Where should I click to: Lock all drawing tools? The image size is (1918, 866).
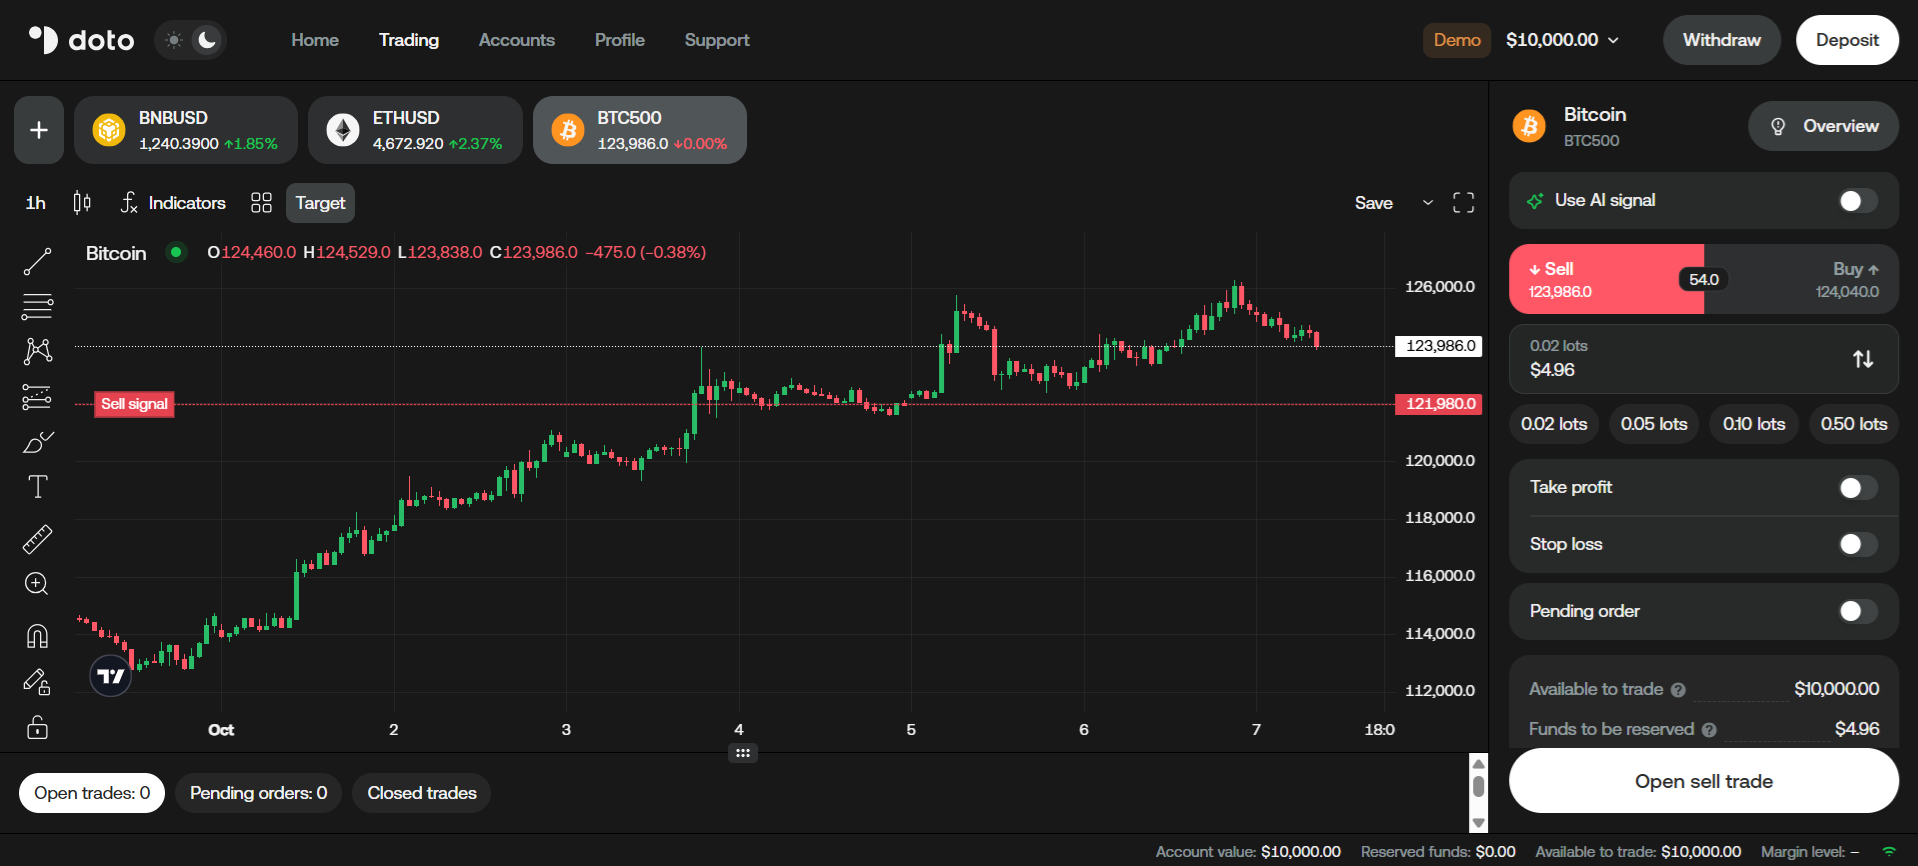click(37, 727)
